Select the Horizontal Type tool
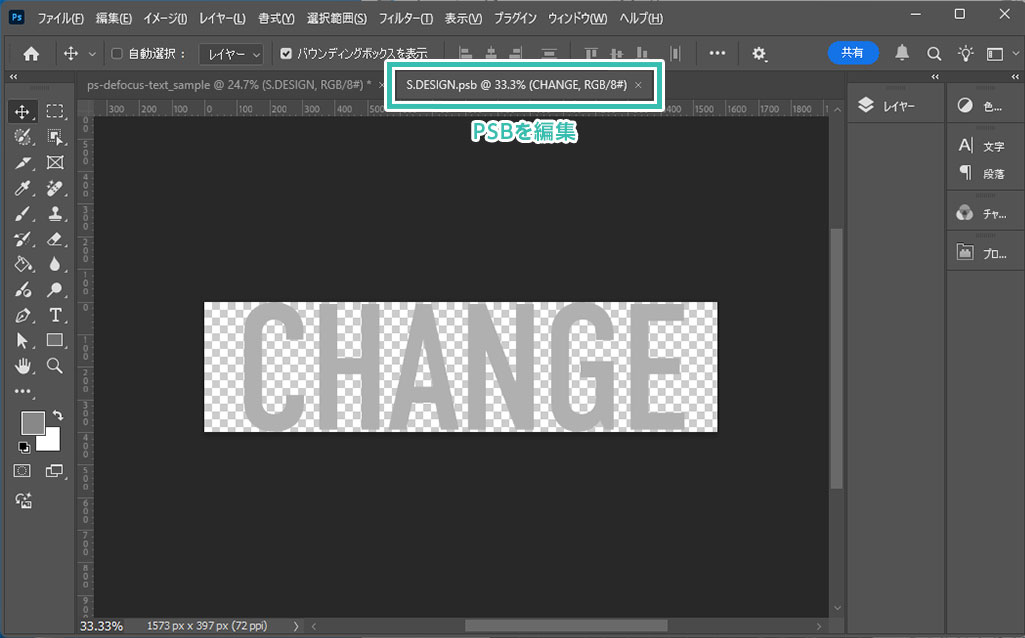The width and height of the screenshot is (1025, 638). coord(55,315)
